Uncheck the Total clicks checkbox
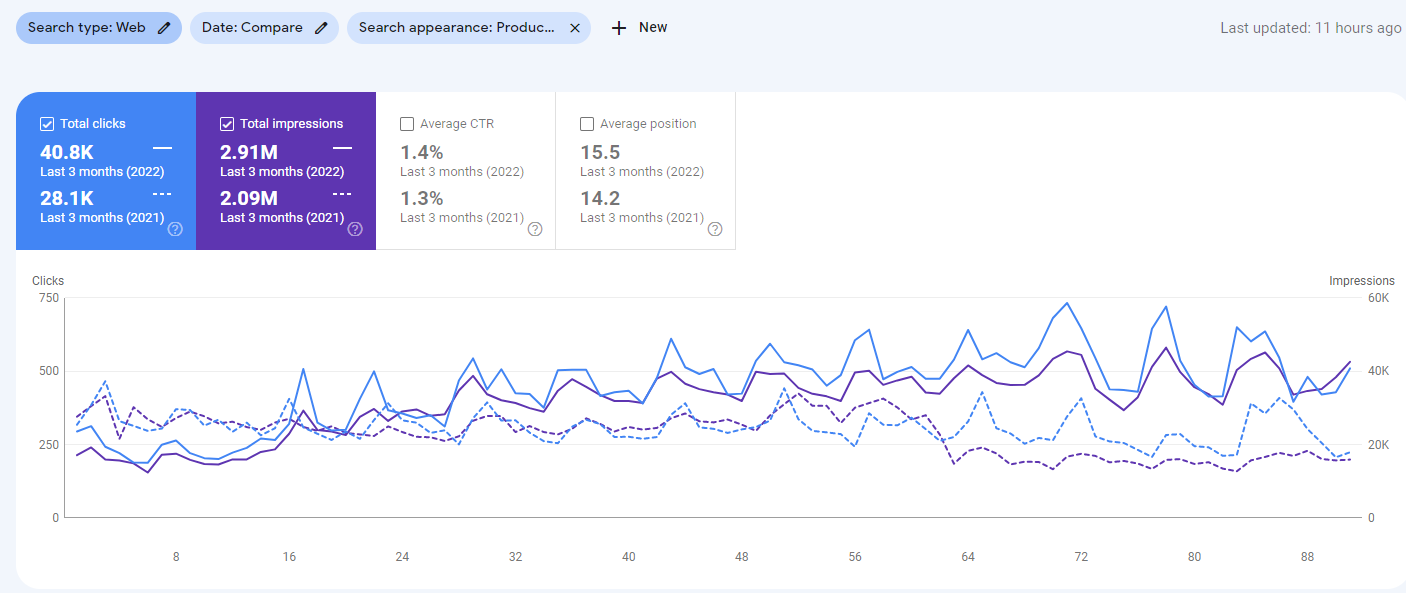The width and height of the screenshot is (1406, 593). coord(46,123)
